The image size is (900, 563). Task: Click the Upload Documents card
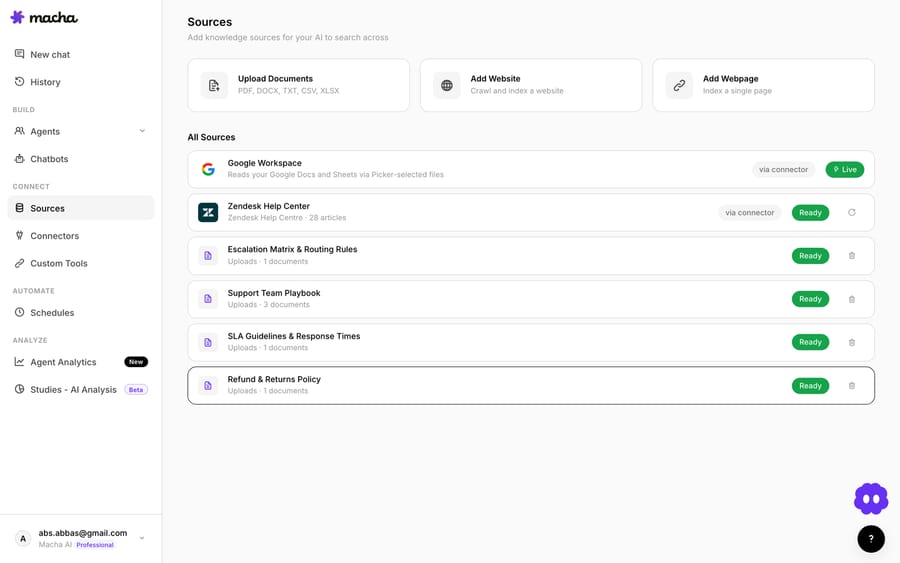298,85
